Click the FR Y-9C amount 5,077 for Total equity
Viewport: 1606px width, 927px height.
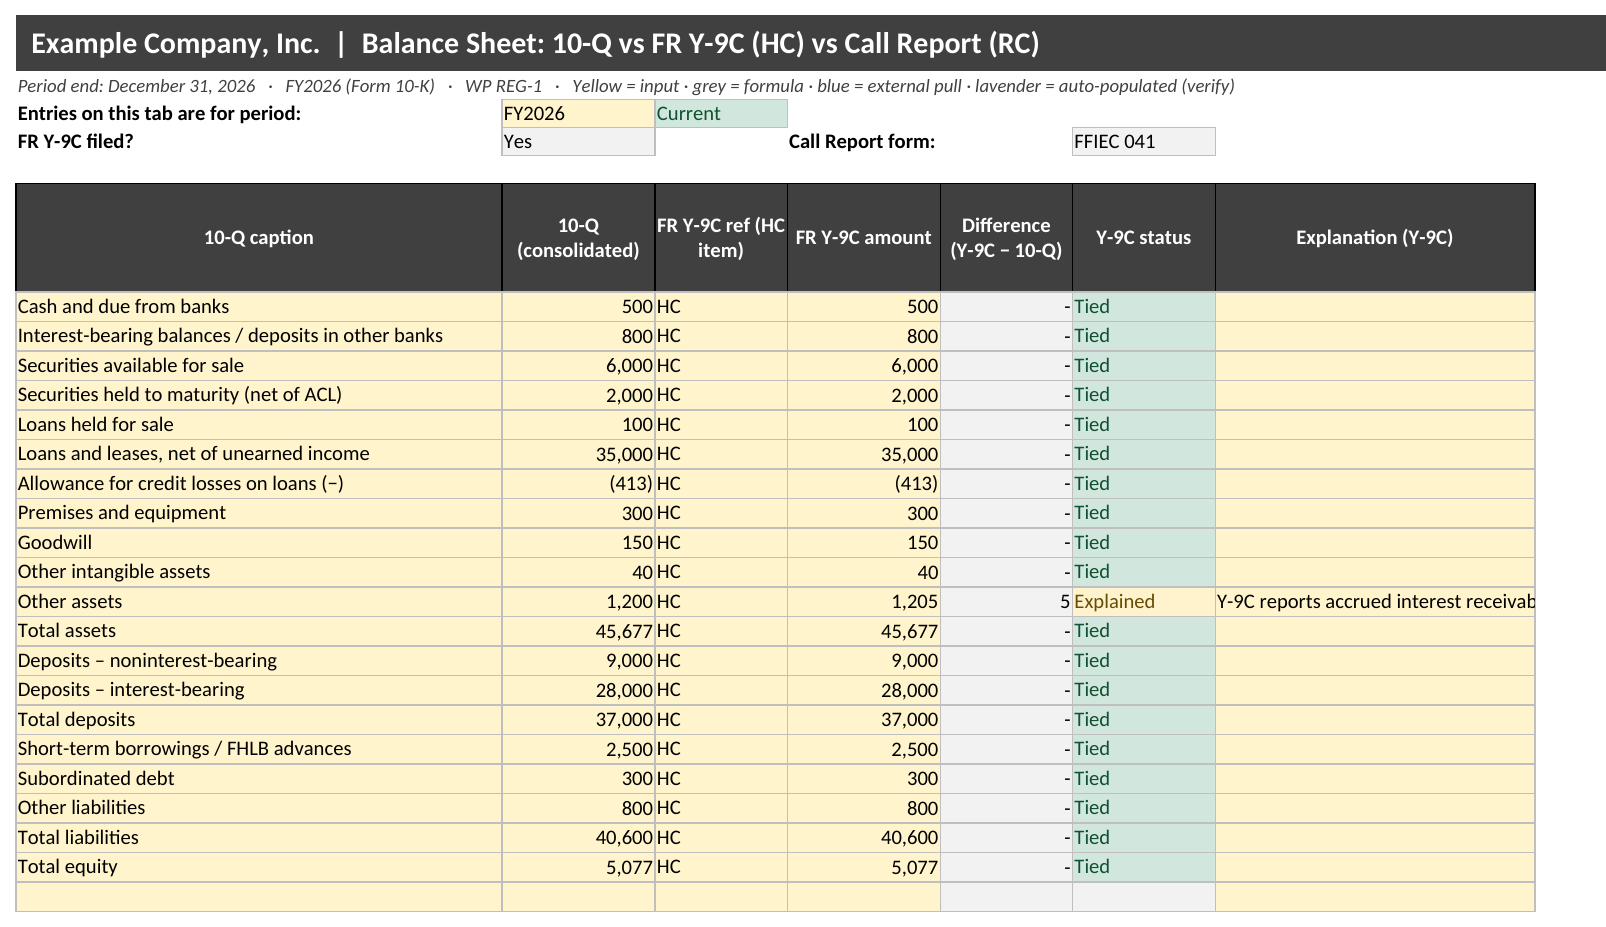pos(864,867)
